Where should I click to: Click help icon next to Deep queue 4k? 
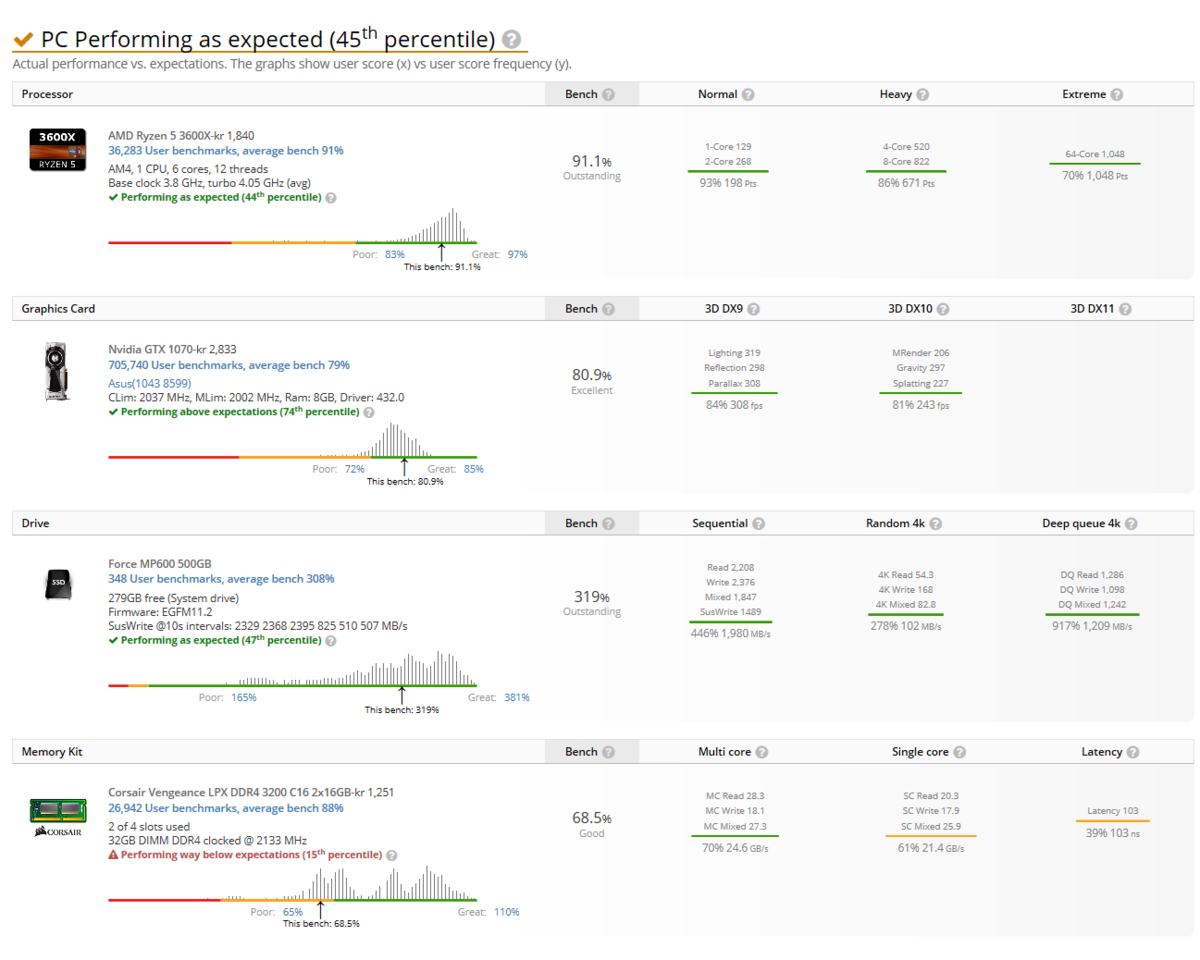click(x=1131, y=523)
